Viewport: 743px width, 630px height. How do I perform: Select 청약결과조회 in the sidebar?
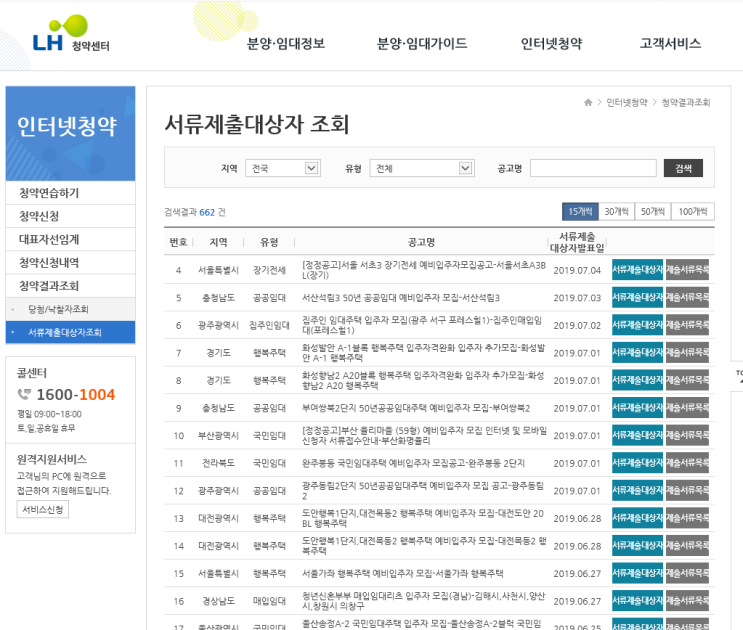click(x=70, y=286)
